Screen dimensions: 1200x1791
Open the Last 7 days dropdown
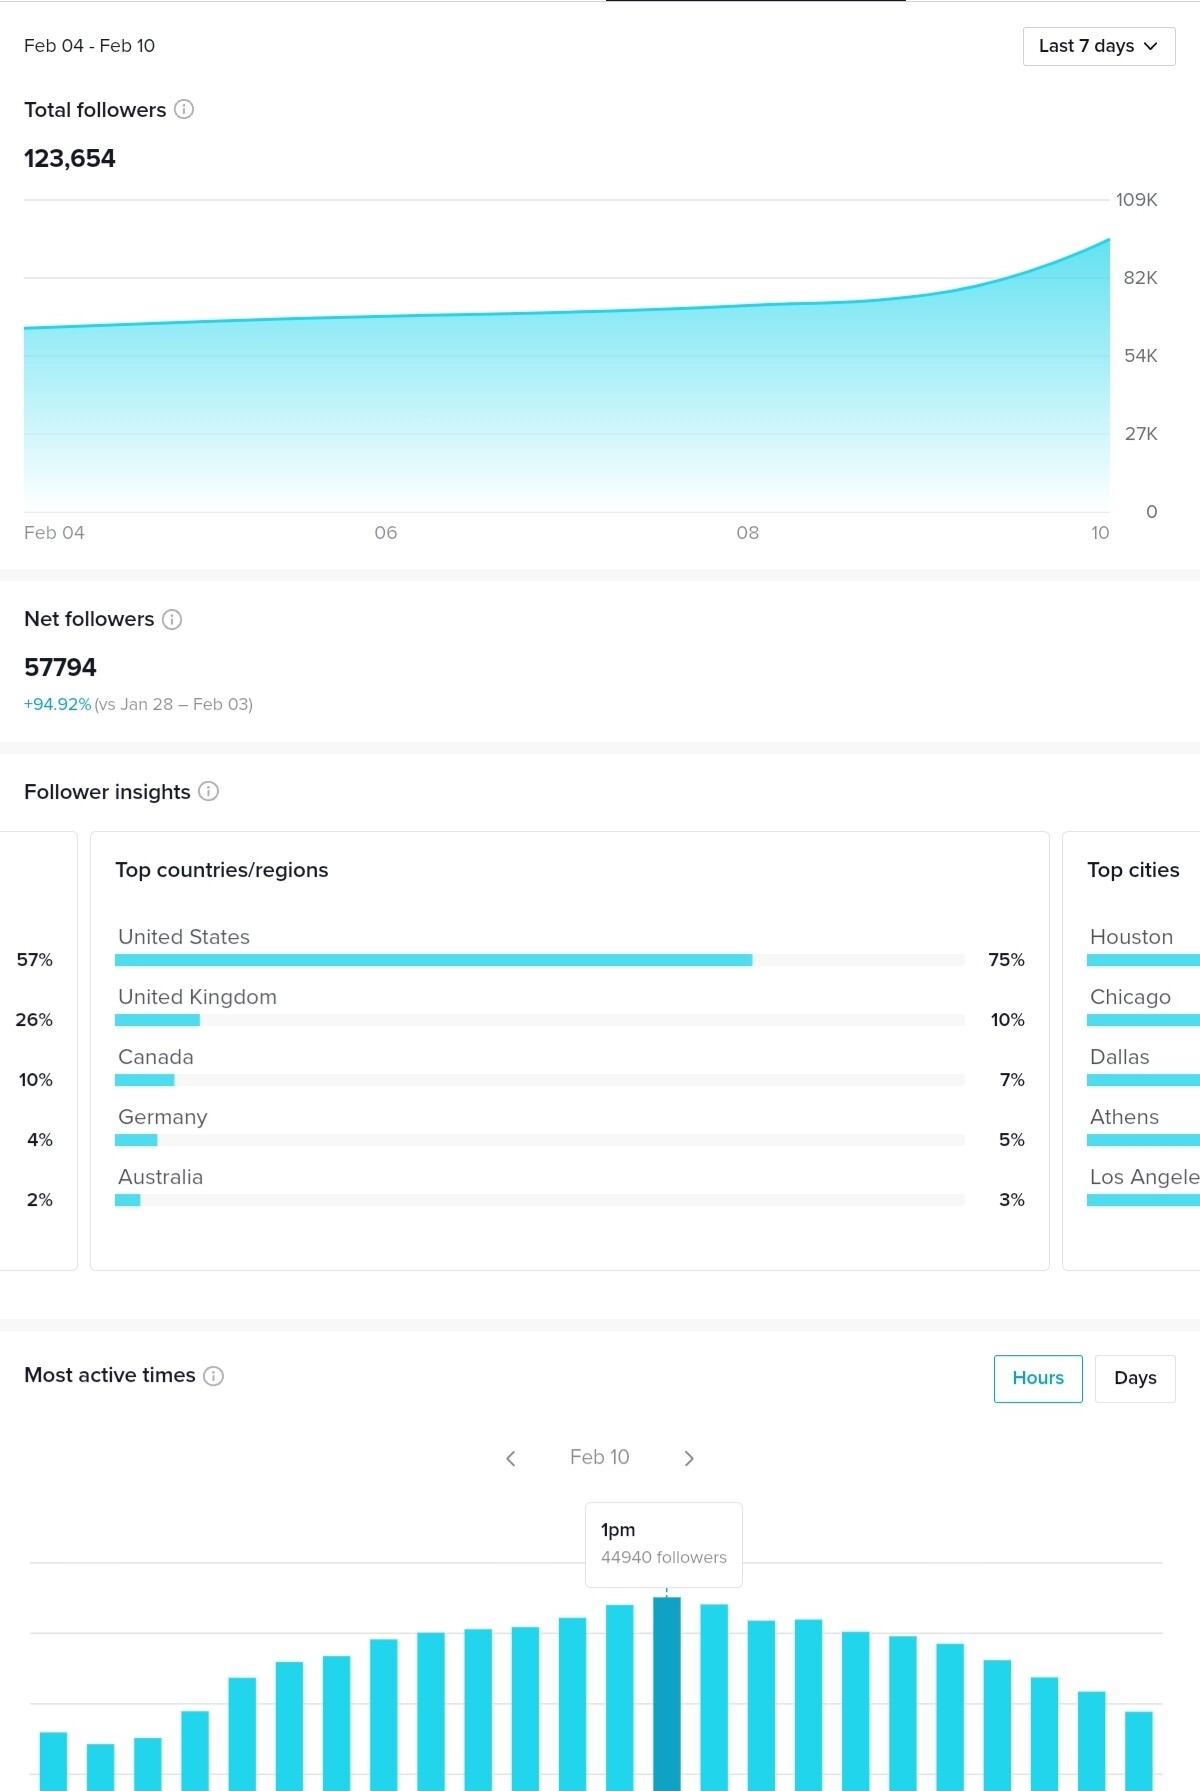coord(1099,46)
